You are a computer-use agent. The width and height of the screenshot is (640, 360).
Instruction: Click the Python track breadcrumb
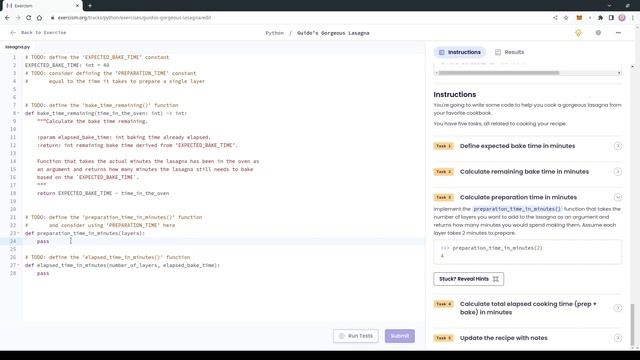274,33
